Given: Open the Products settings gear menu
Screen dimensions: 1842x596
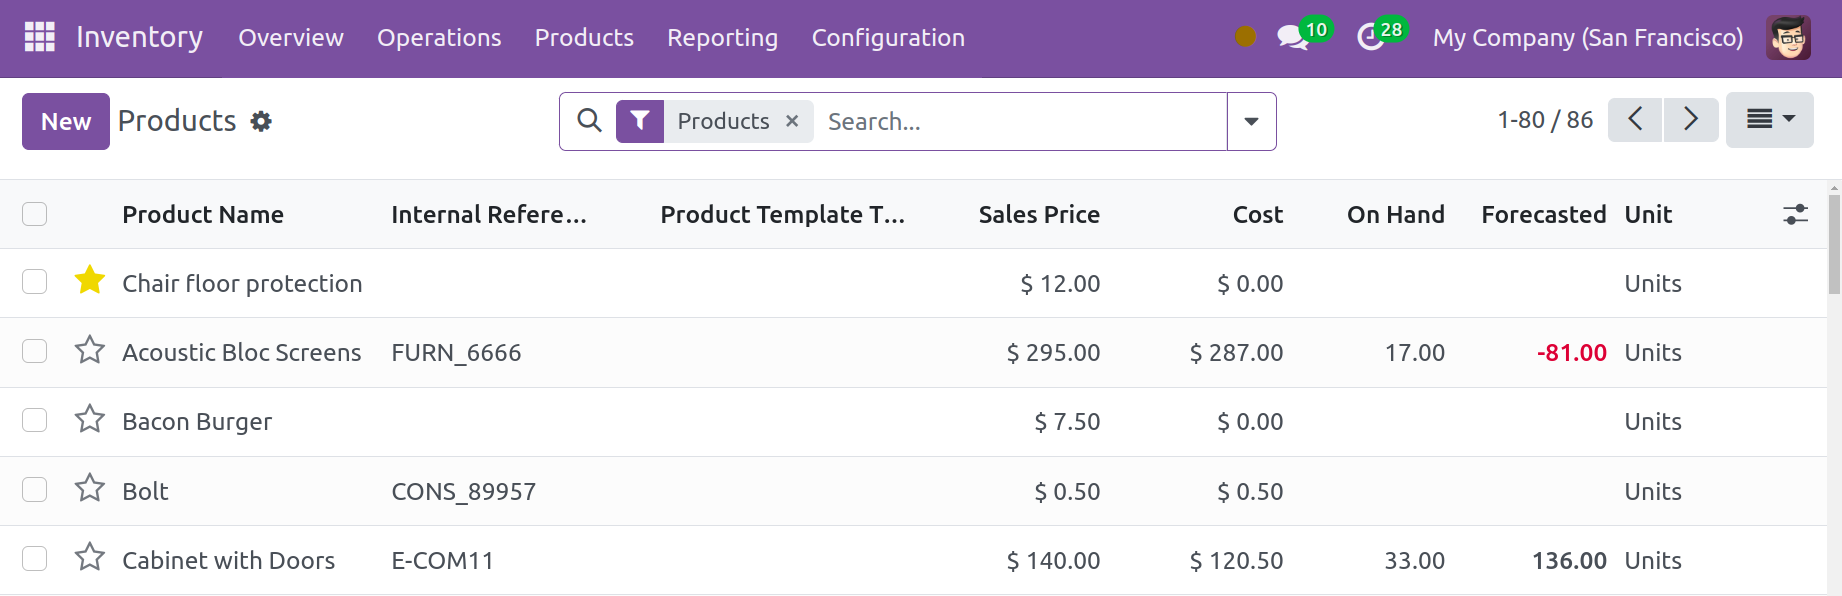Looking at the screenshot, I should pos(261,121).
